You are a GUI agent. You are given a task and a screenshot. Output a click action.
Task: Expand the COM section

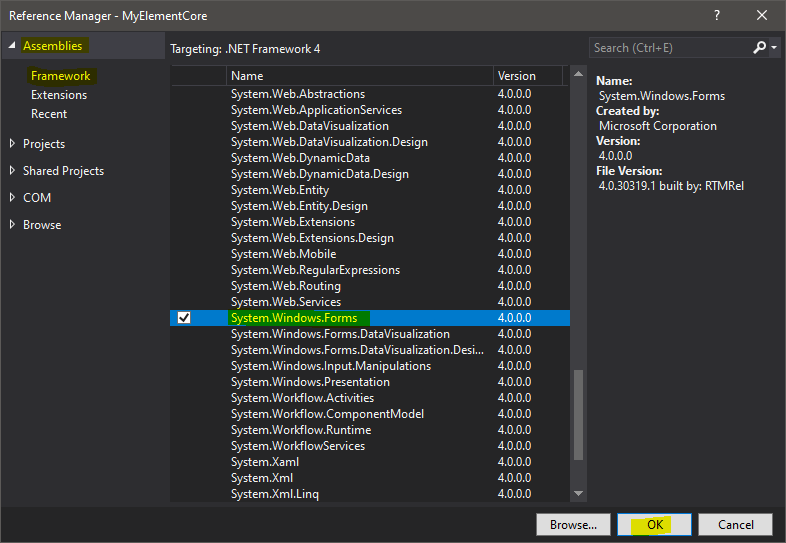click(x=12, y=198)
